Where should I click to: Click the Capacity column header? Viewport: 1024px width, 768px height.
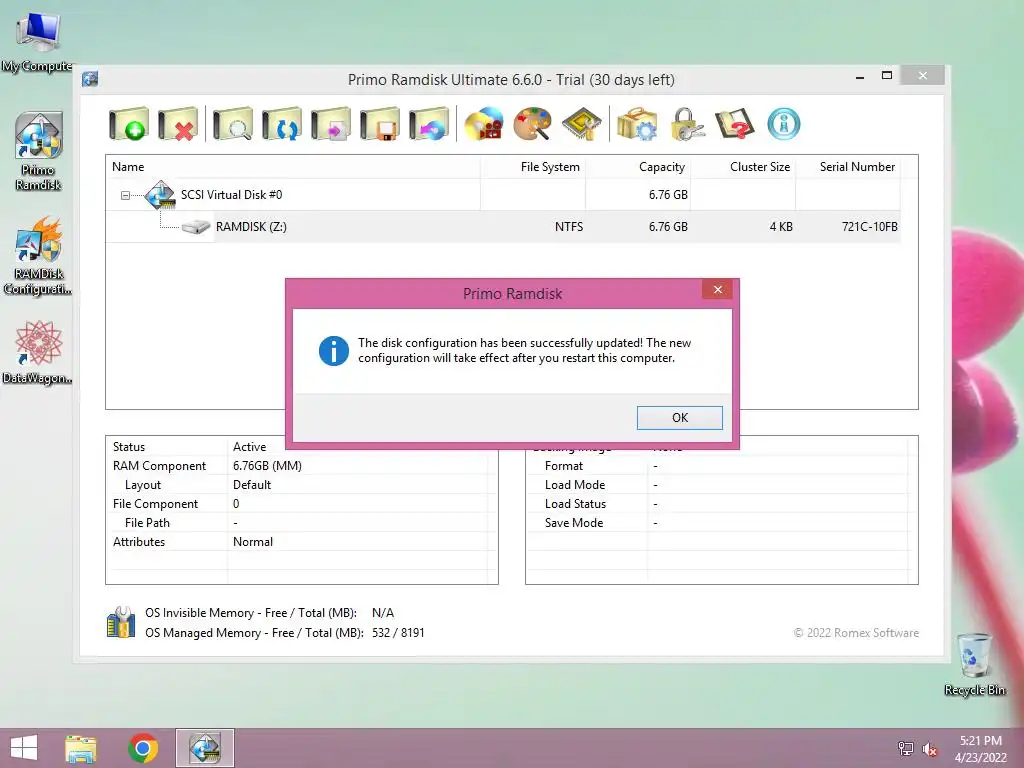tap(638, 167)
